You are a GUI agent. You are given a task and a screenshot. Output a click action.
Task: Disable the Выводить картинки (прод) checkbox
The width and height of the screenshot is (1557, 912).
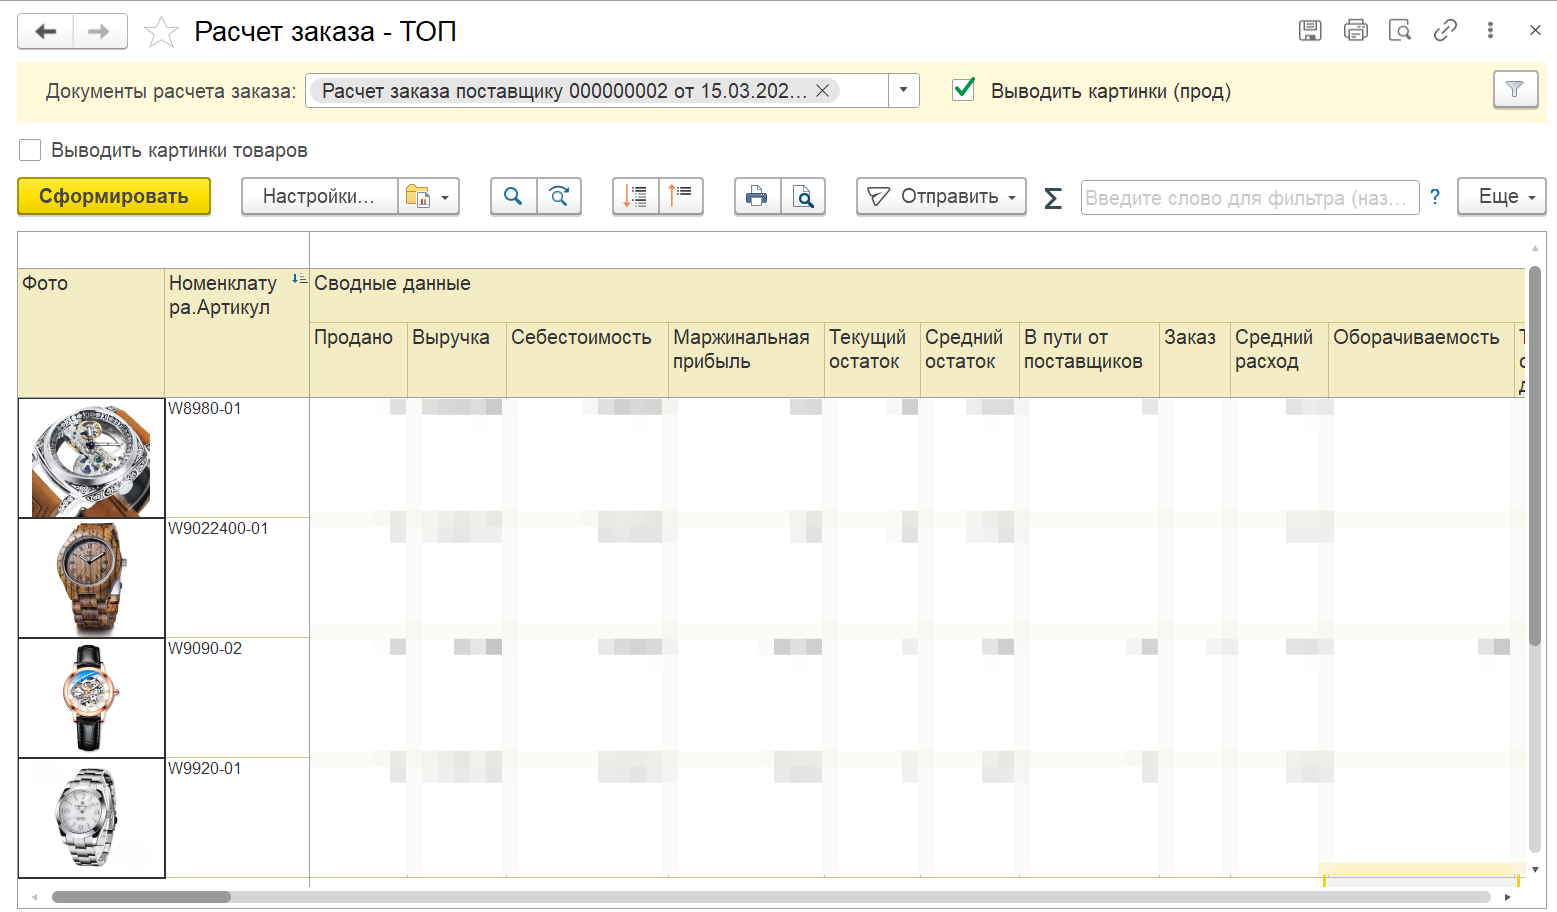(x=963, y=90)
